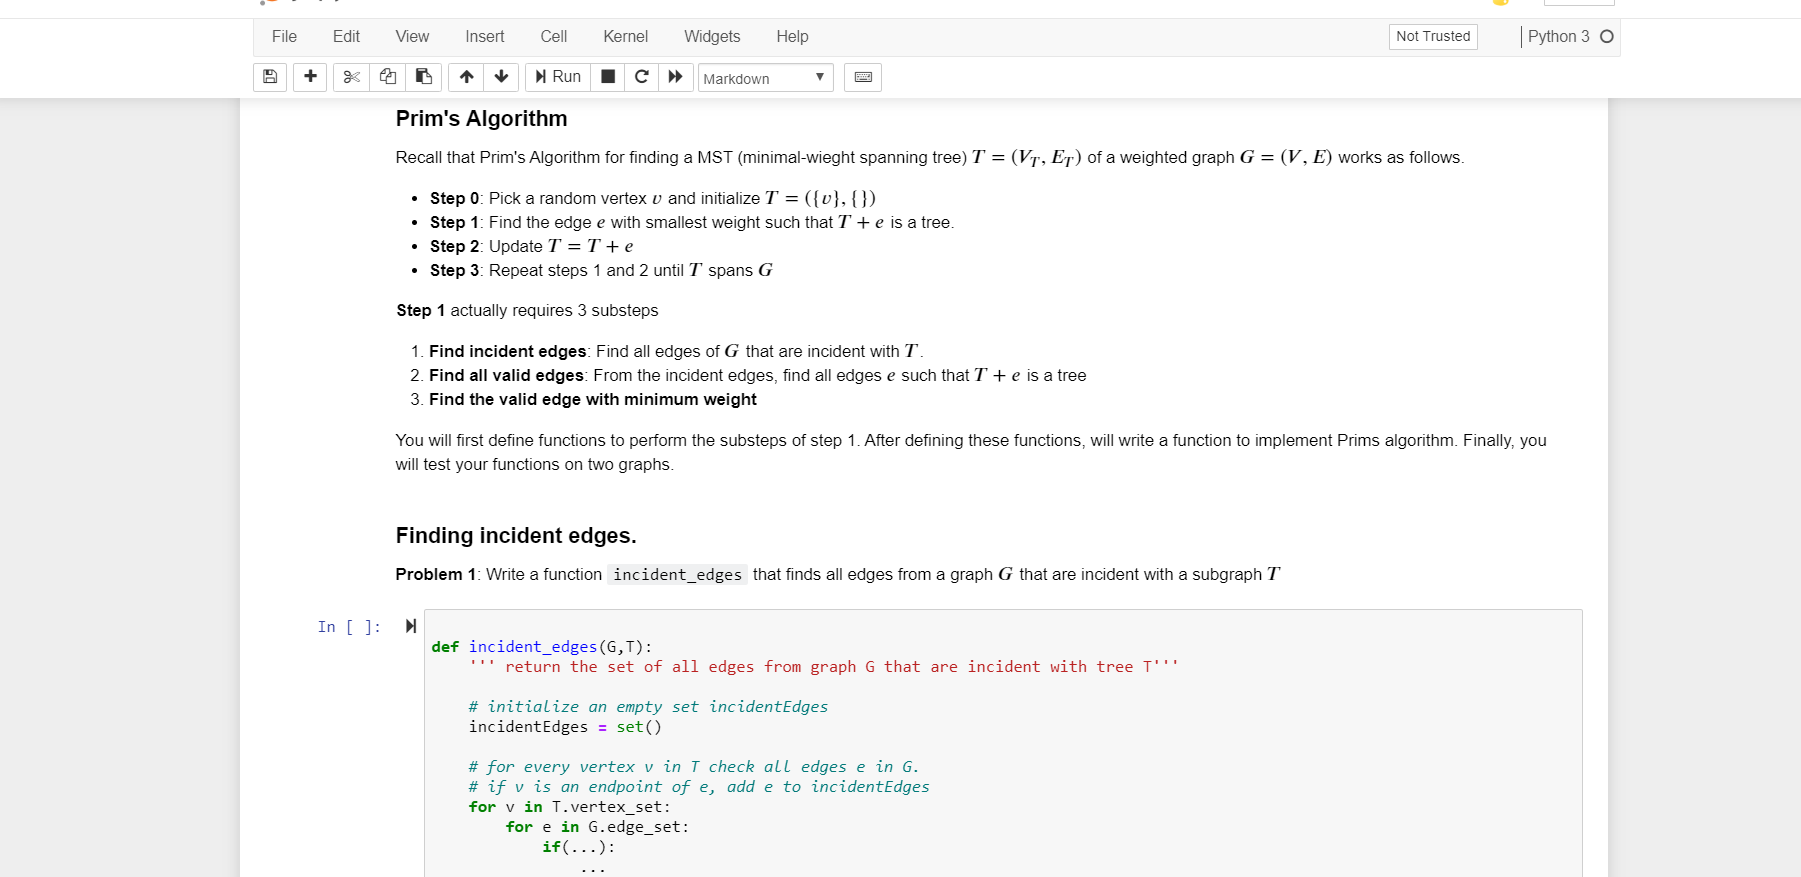Interrupt the kernel with stop button
The width and height of the screenshot is (1801, 877).
(x=608, y=77)
